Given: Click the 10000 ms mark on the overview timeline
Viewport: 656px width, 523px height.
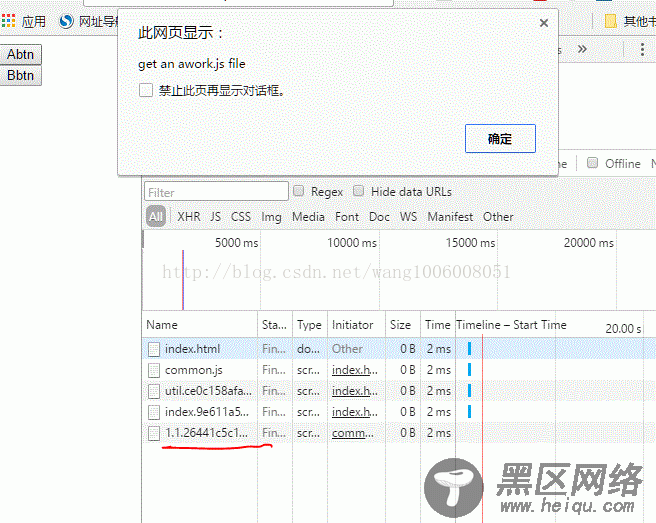Looking at the screenshot, I should pos(351,243).
